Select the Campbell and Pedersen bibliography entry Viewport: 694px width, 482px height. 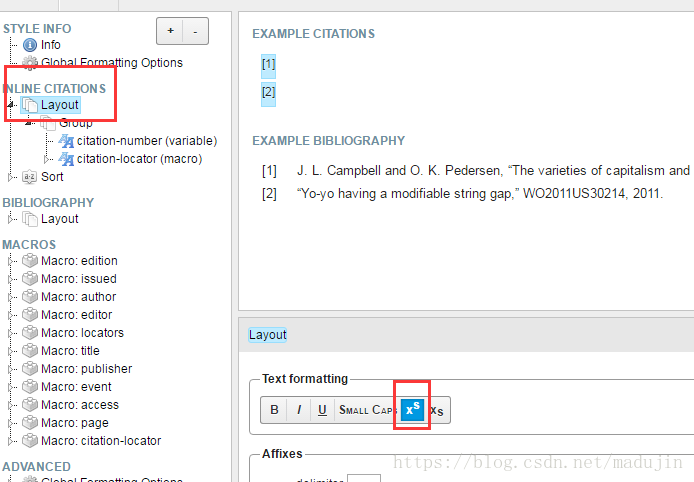click(x=478, y=170)
